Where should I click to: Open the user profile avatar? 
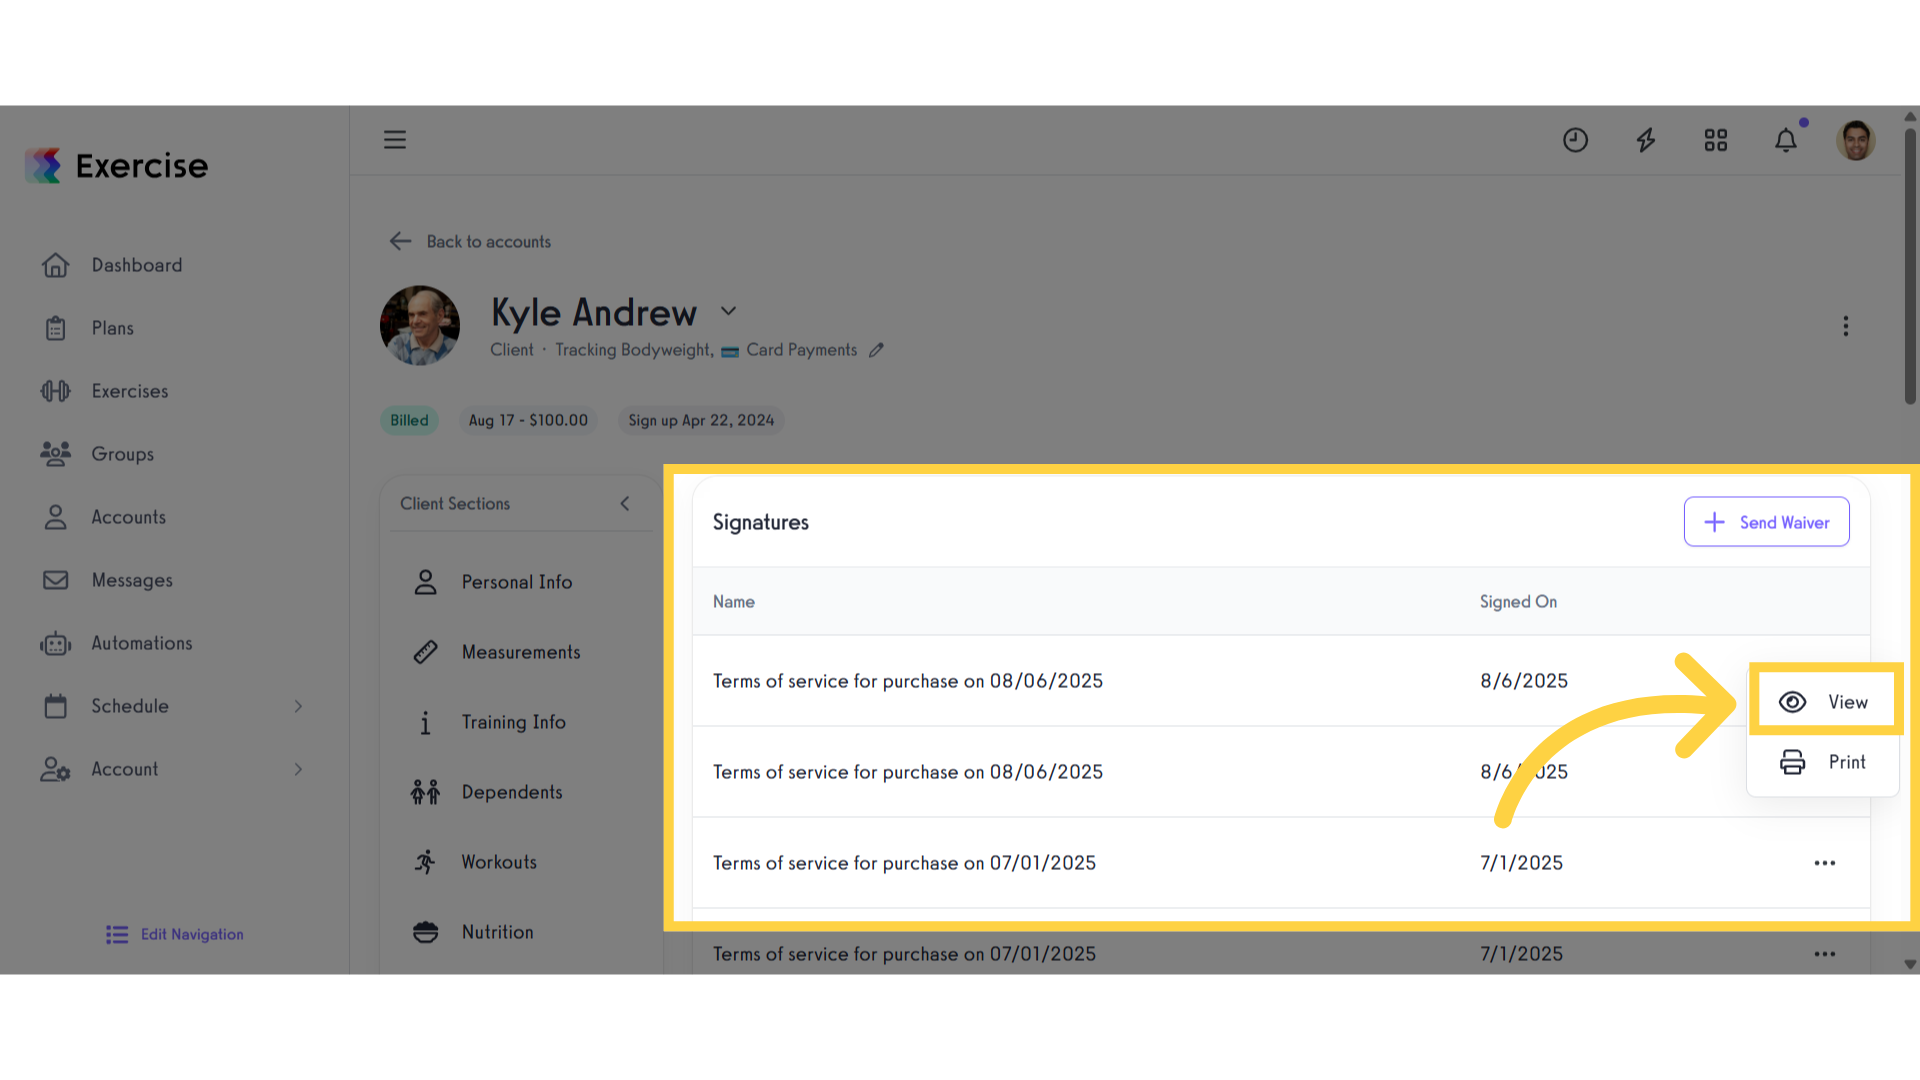tap(1856, 140)
